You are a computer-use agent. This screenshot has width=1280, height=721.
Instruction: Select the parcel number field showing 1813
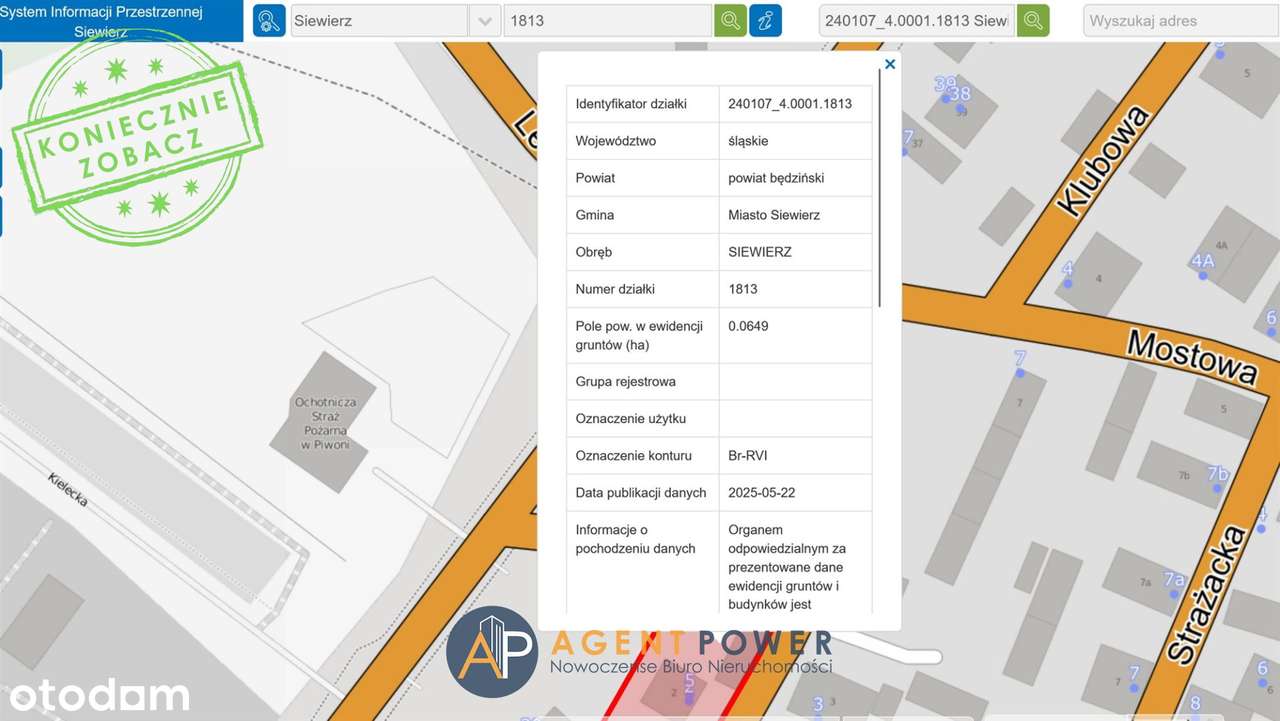pos(605,19)
